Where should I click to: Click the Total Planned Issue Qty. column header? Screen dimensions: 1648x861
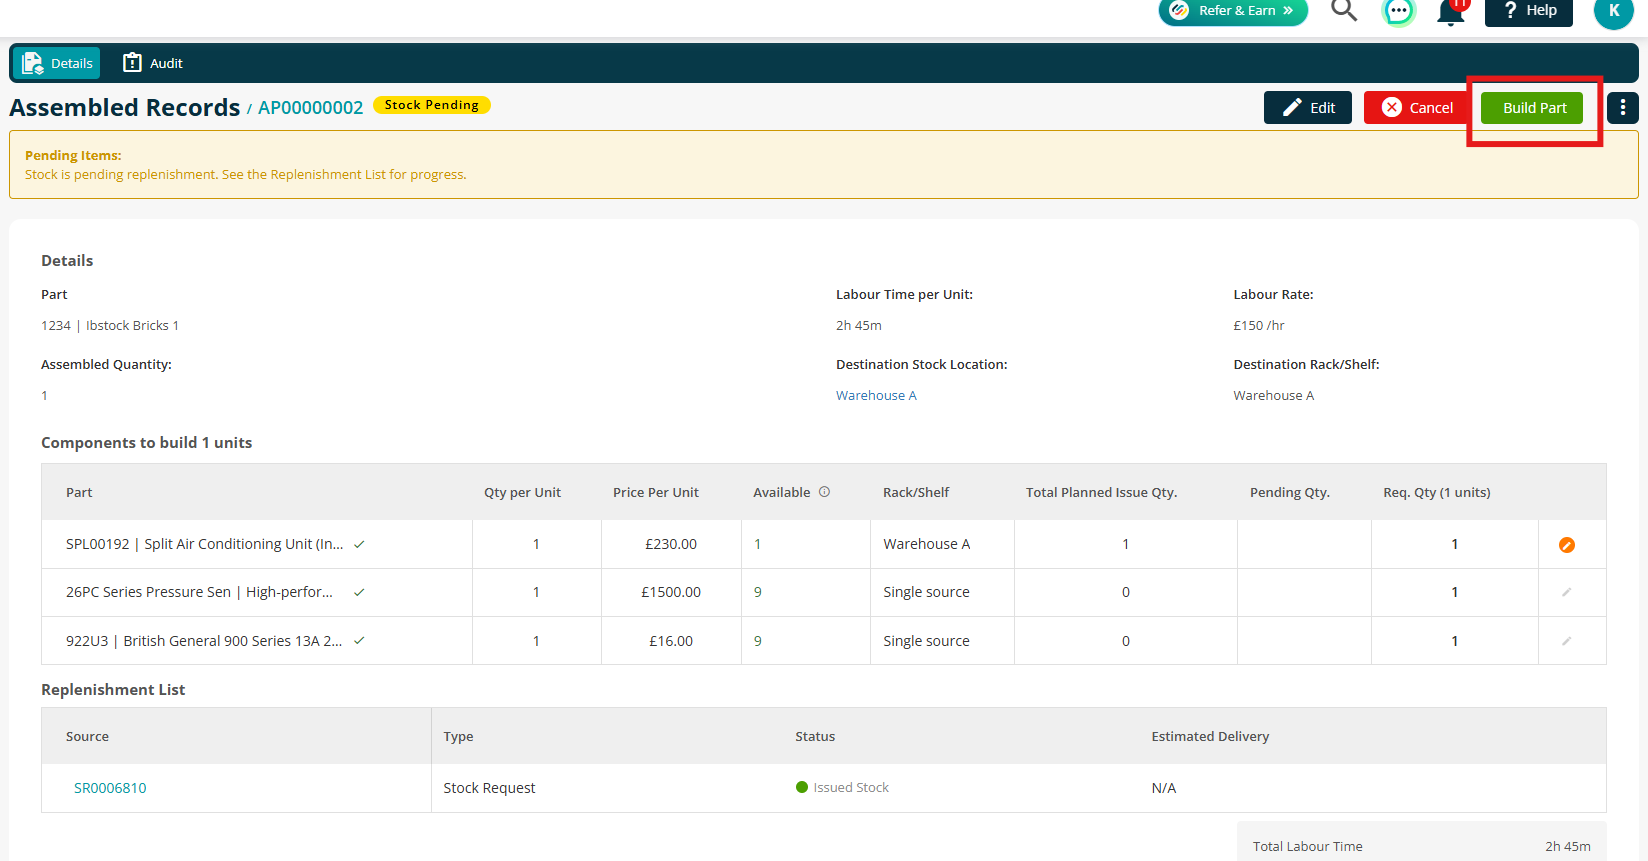(x=1102, y=492)
